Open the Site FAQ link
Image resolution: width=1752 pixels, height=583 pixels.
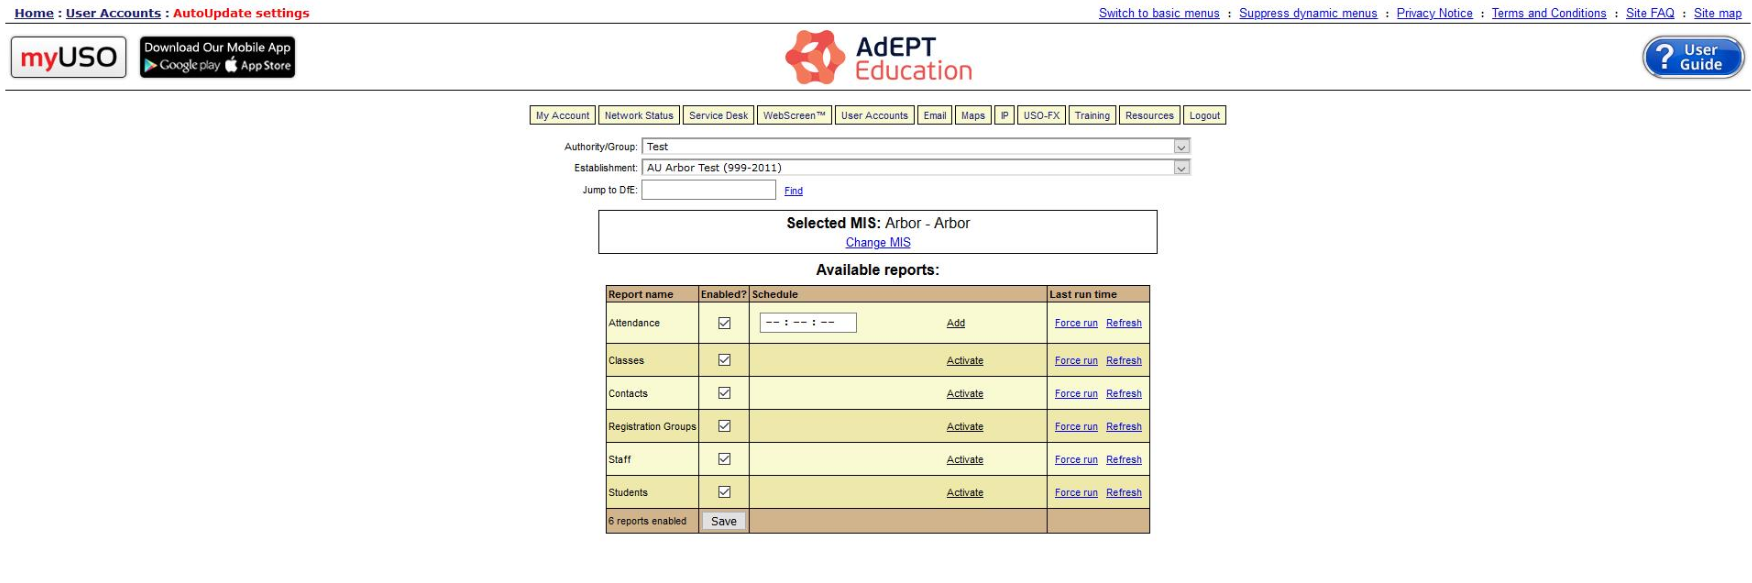tap(1650, 13)
